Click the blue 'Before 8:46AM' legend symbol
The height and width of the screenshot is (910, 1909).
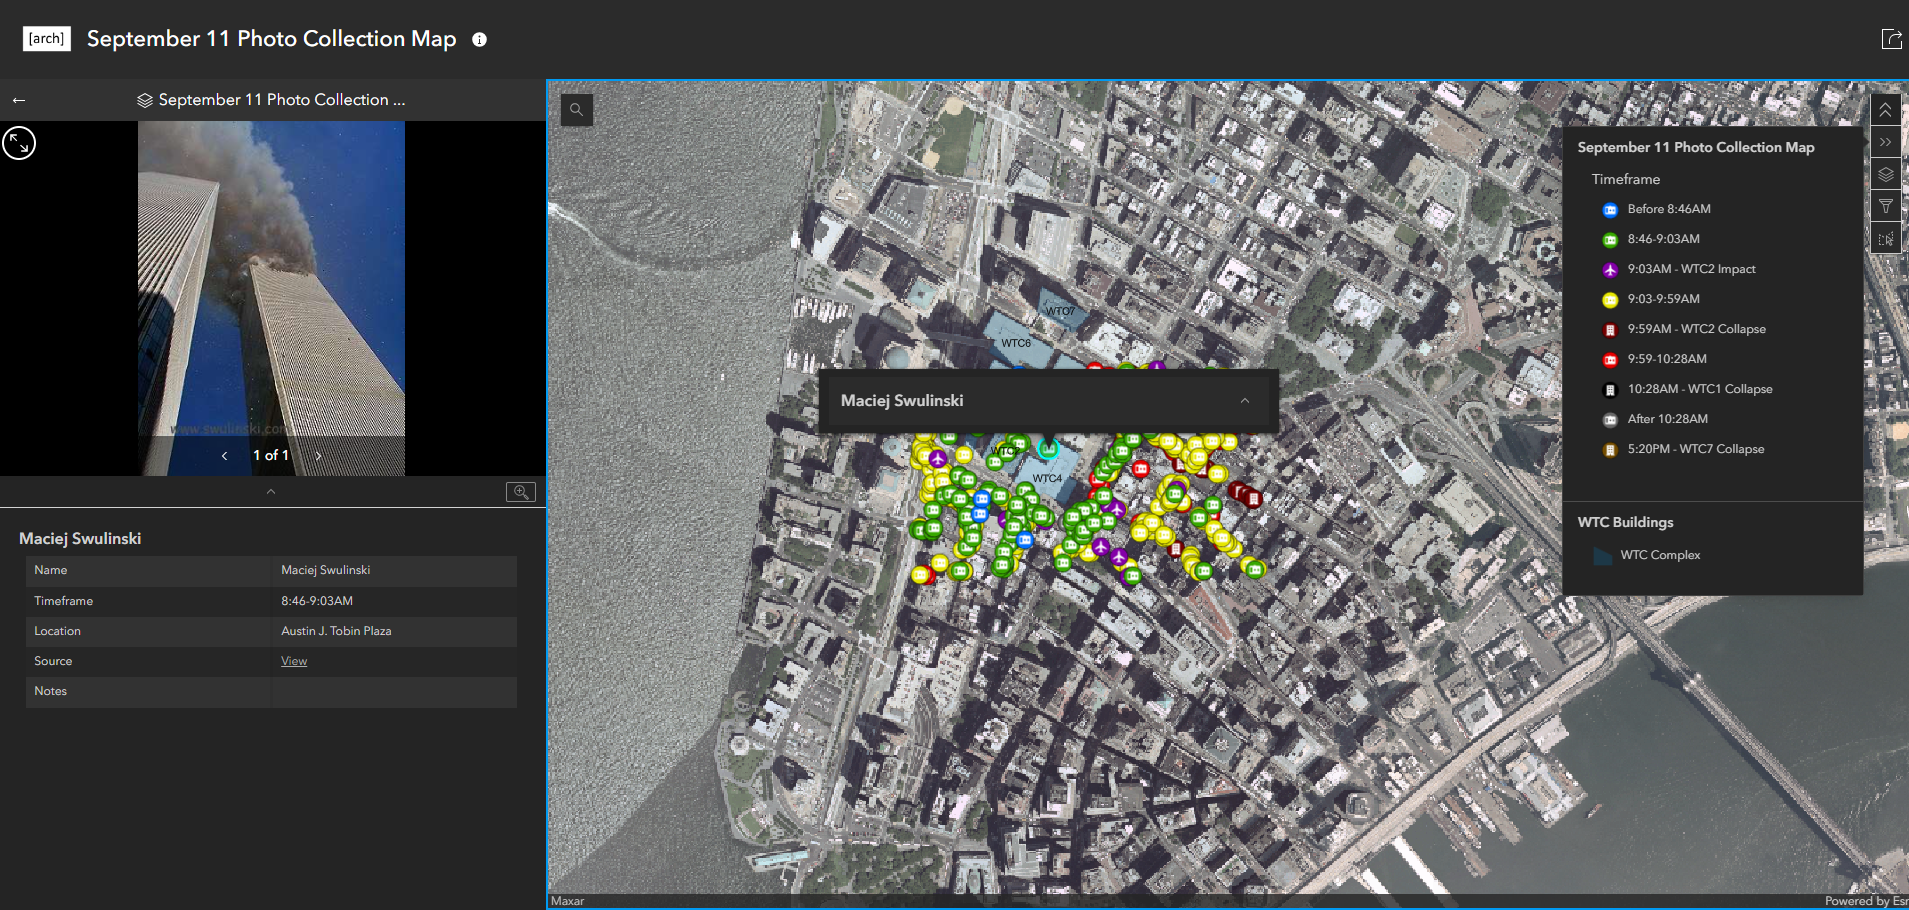point(1610,210)
